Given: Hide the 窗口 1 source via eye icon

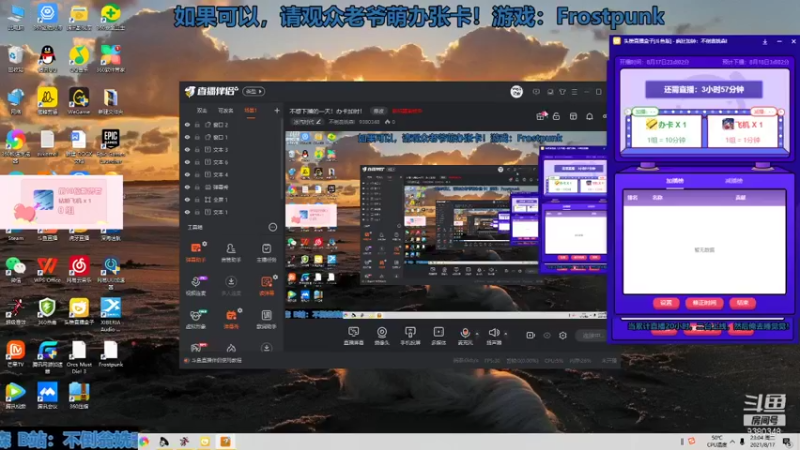Looking at the screenshot, I should (187, 137).
